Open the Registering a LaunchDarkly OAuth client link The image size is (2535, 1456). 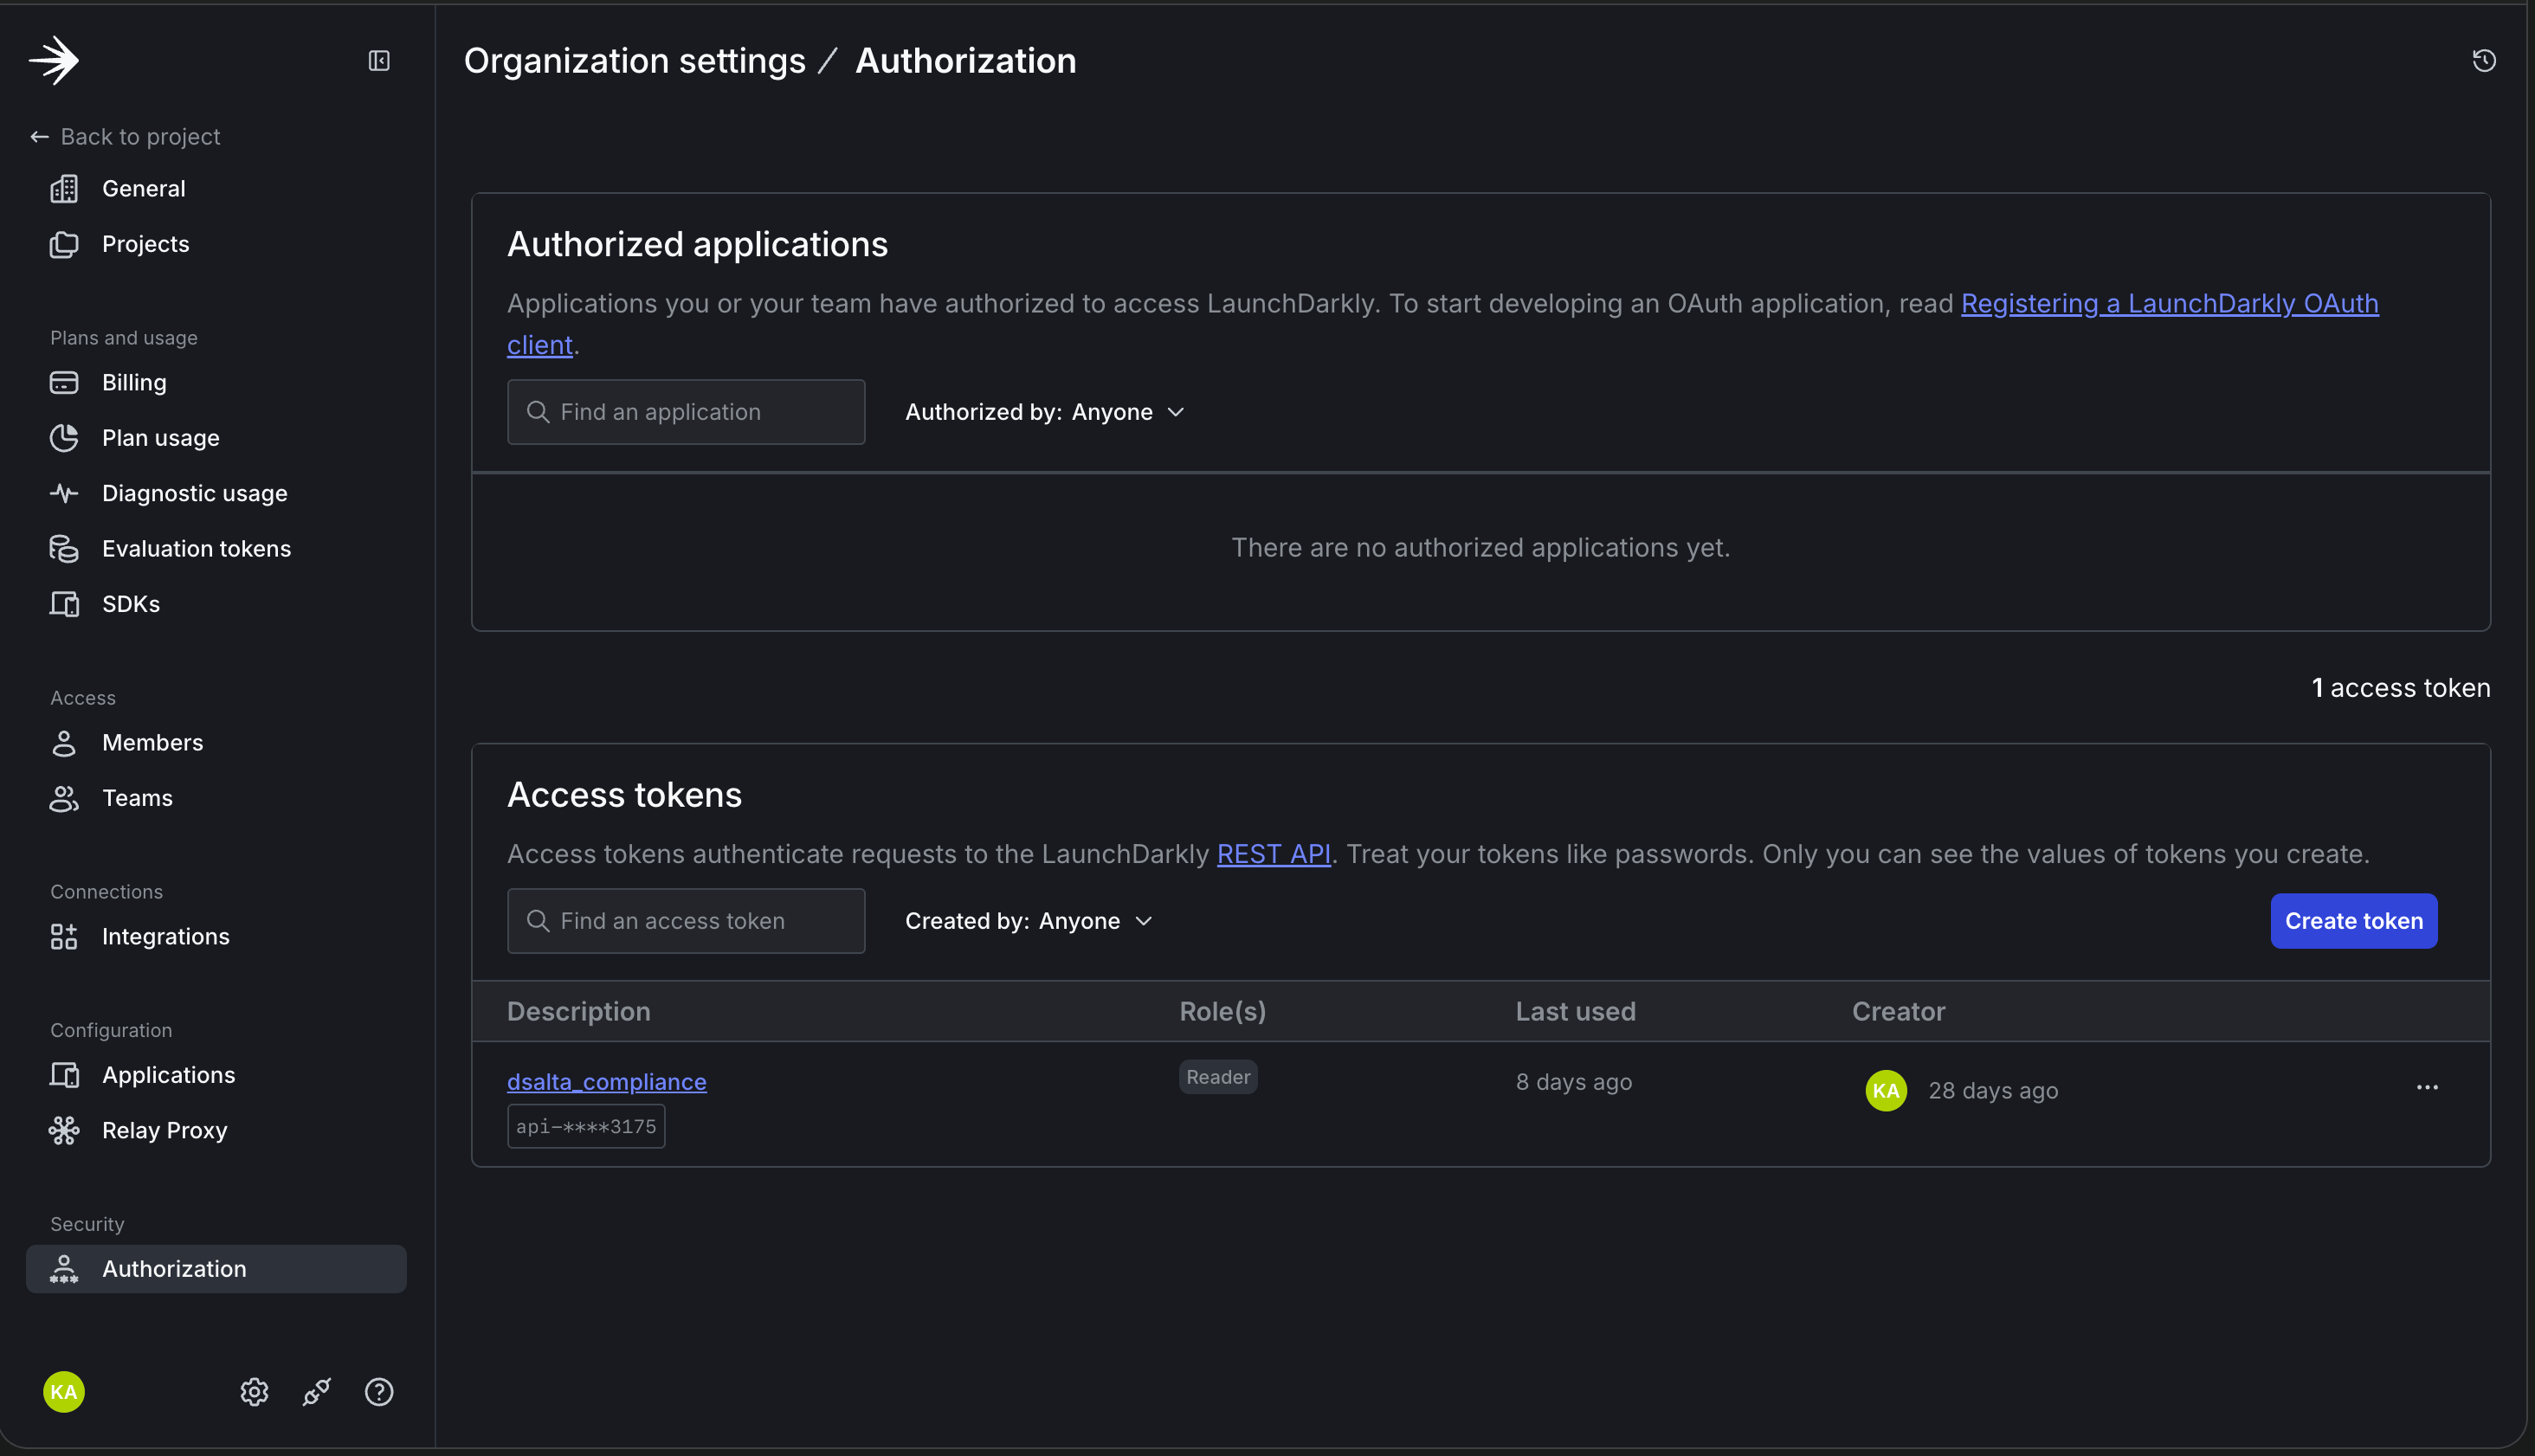[2169, 303]
